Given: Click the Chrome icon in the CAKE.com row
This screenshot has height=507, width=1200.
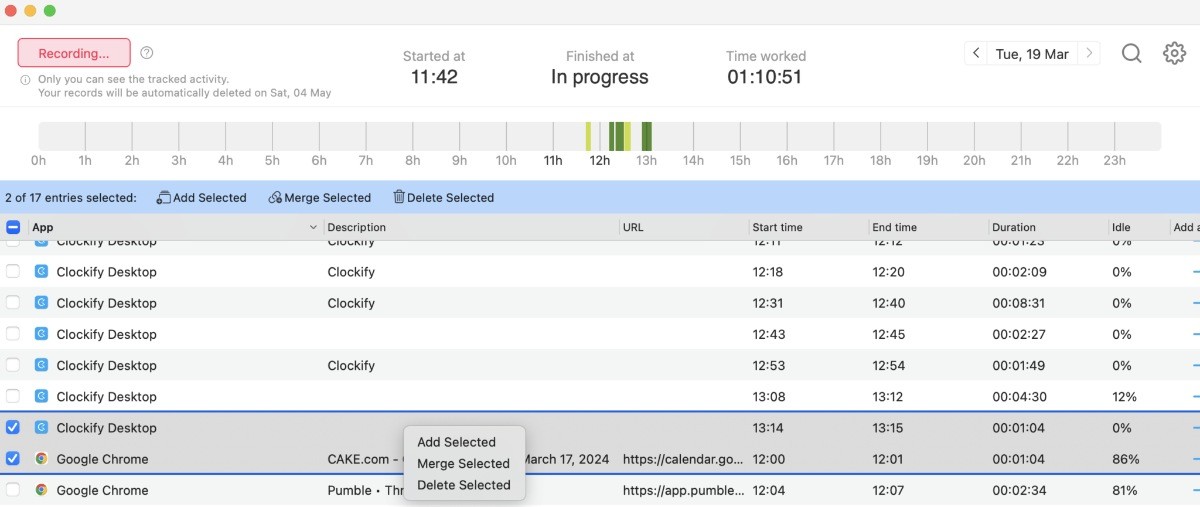Looking at the screenshot, I should [41, 459].
